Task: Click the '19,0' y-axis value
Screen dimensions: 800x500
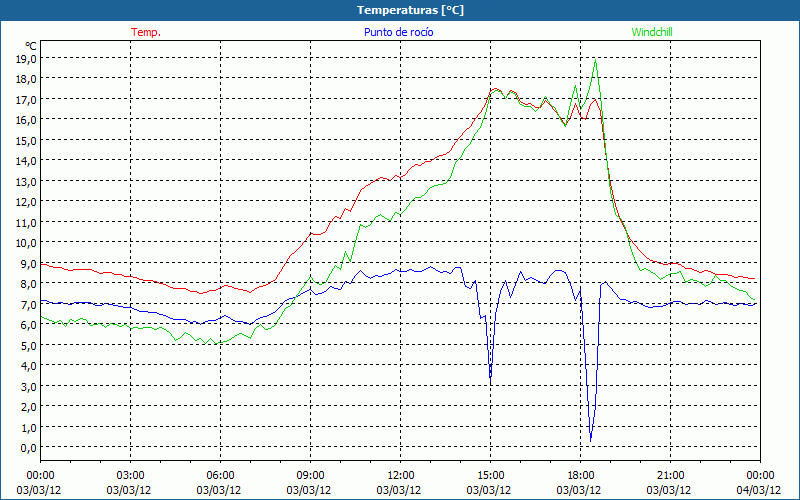Action: [x=26, y=59]
